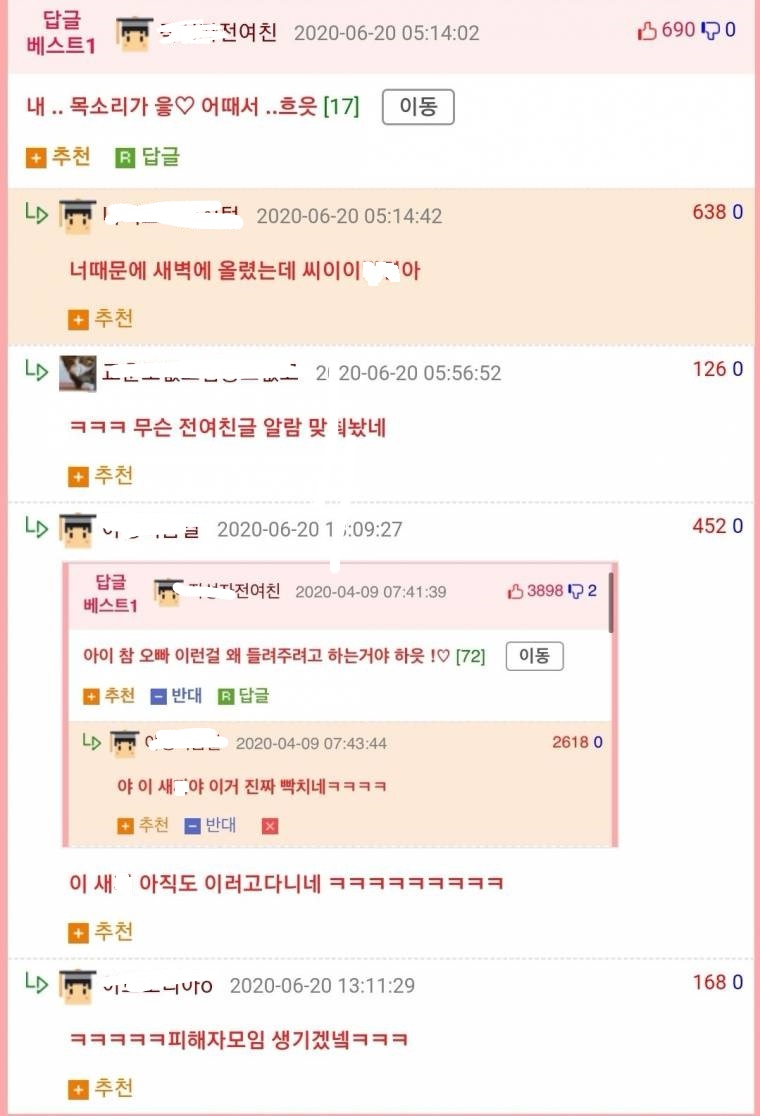
Task: Click the 답글 link inside the quoted comment
Action: point(244,695)
